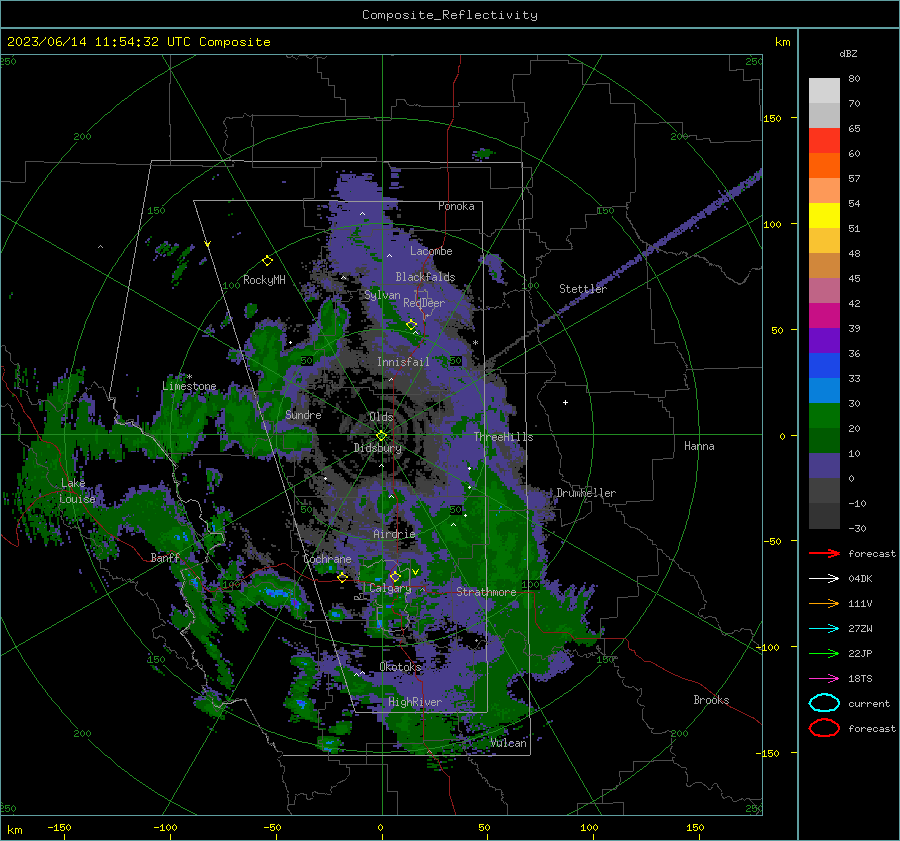Image resolution: width=900 pixels, height=841 pixels.
Task: Click the Drumheller city label
Action: tap(586, 493)
